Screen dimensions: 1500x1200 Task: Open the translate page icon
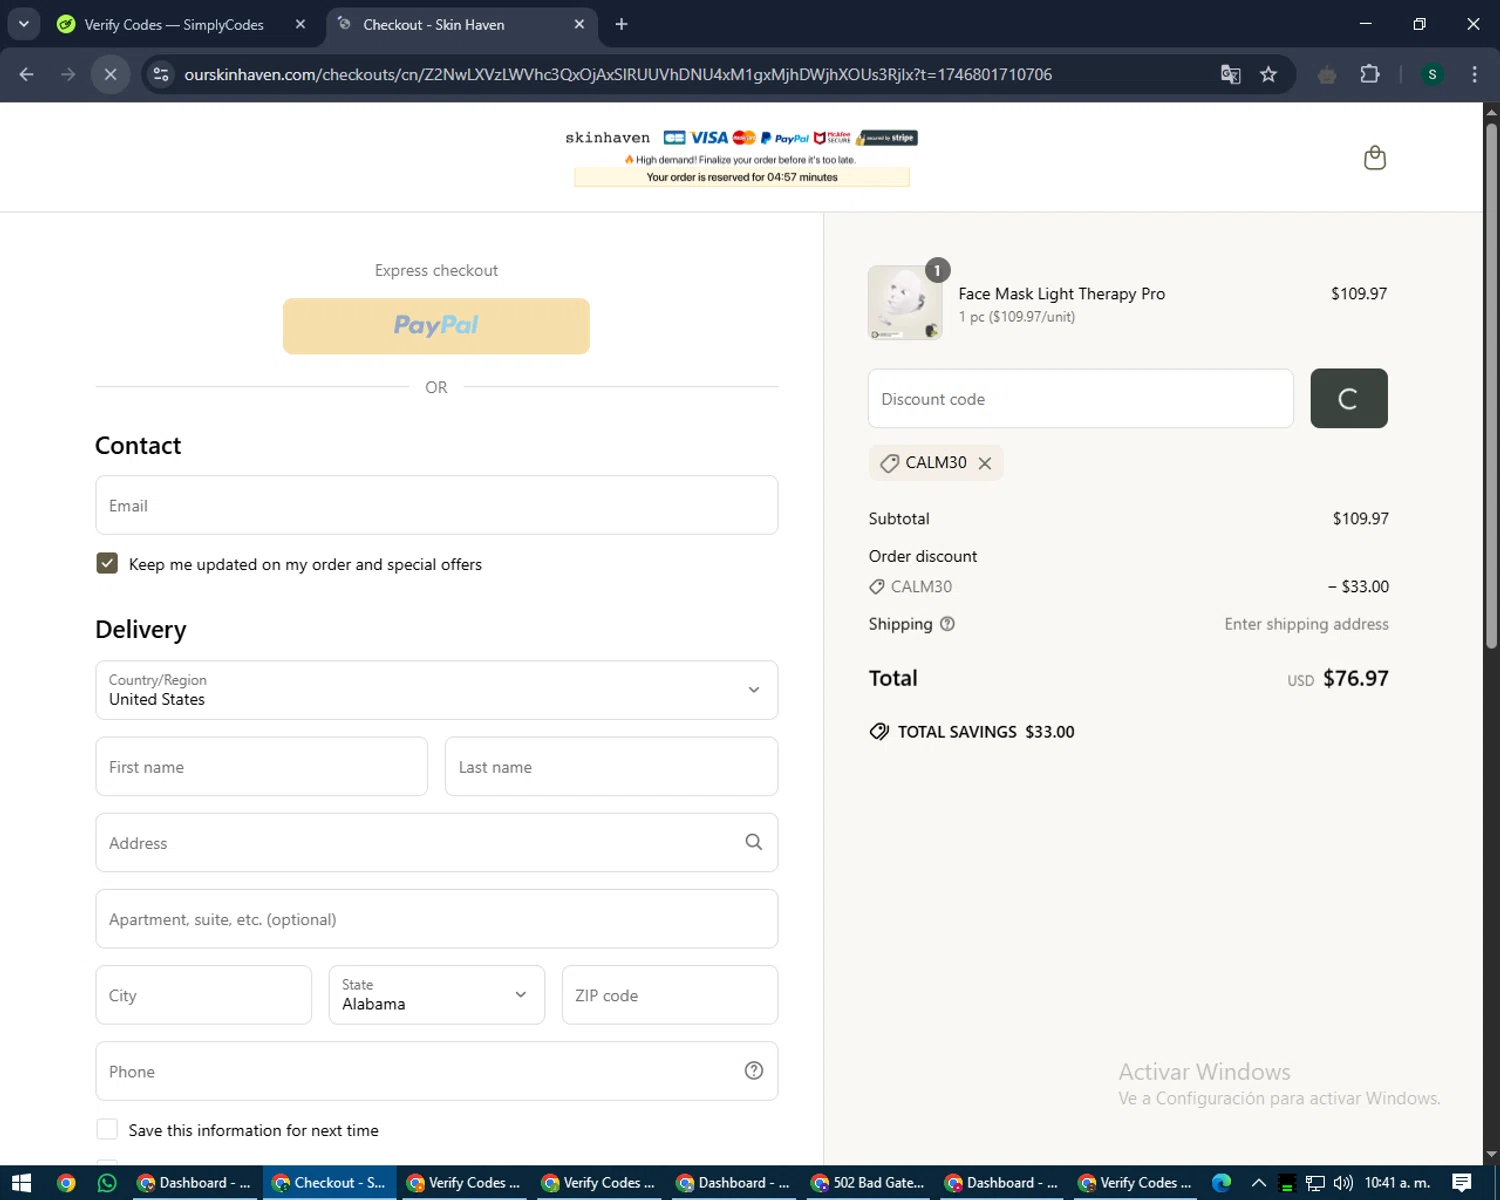coord(1231,74)
